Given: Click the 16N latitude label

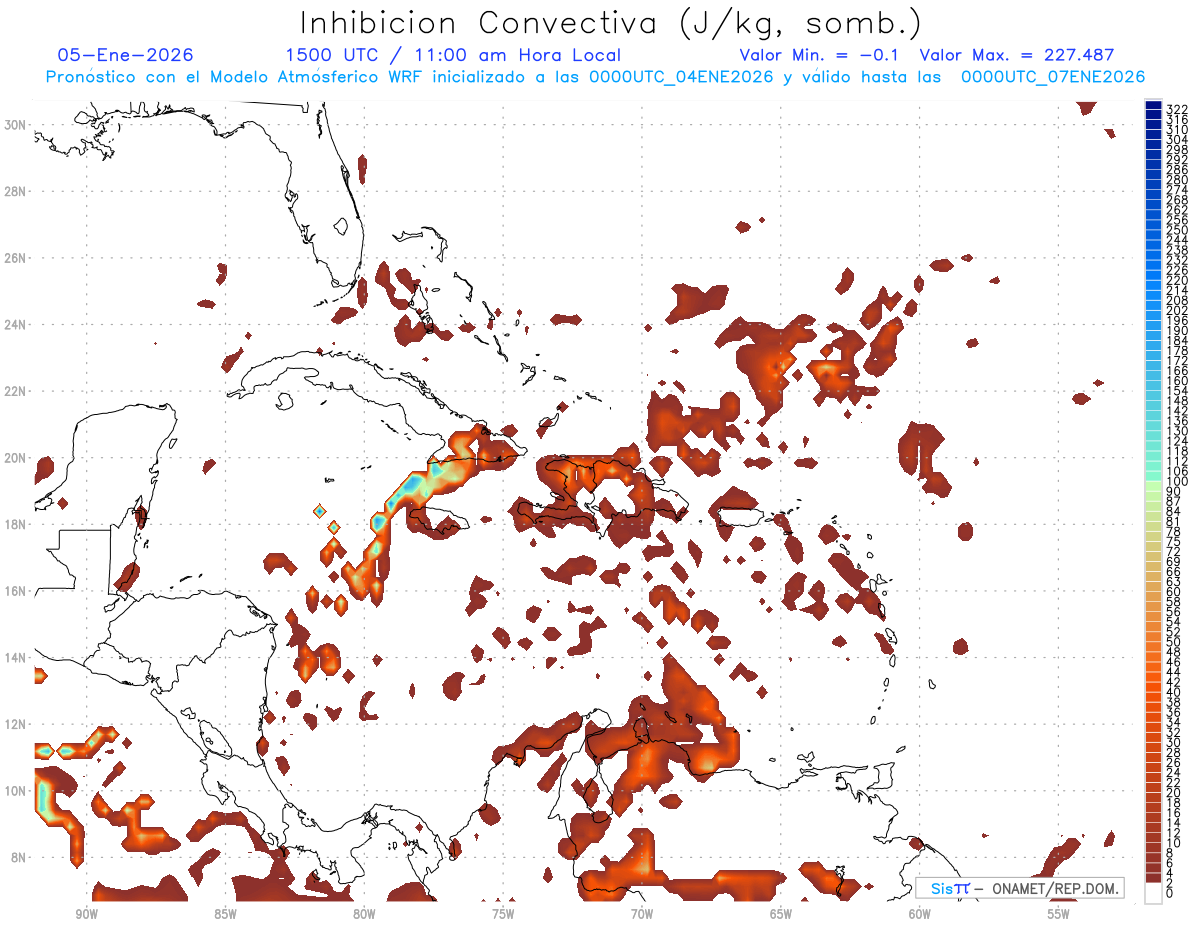Looking at the screenshot, I should (14, 591).
